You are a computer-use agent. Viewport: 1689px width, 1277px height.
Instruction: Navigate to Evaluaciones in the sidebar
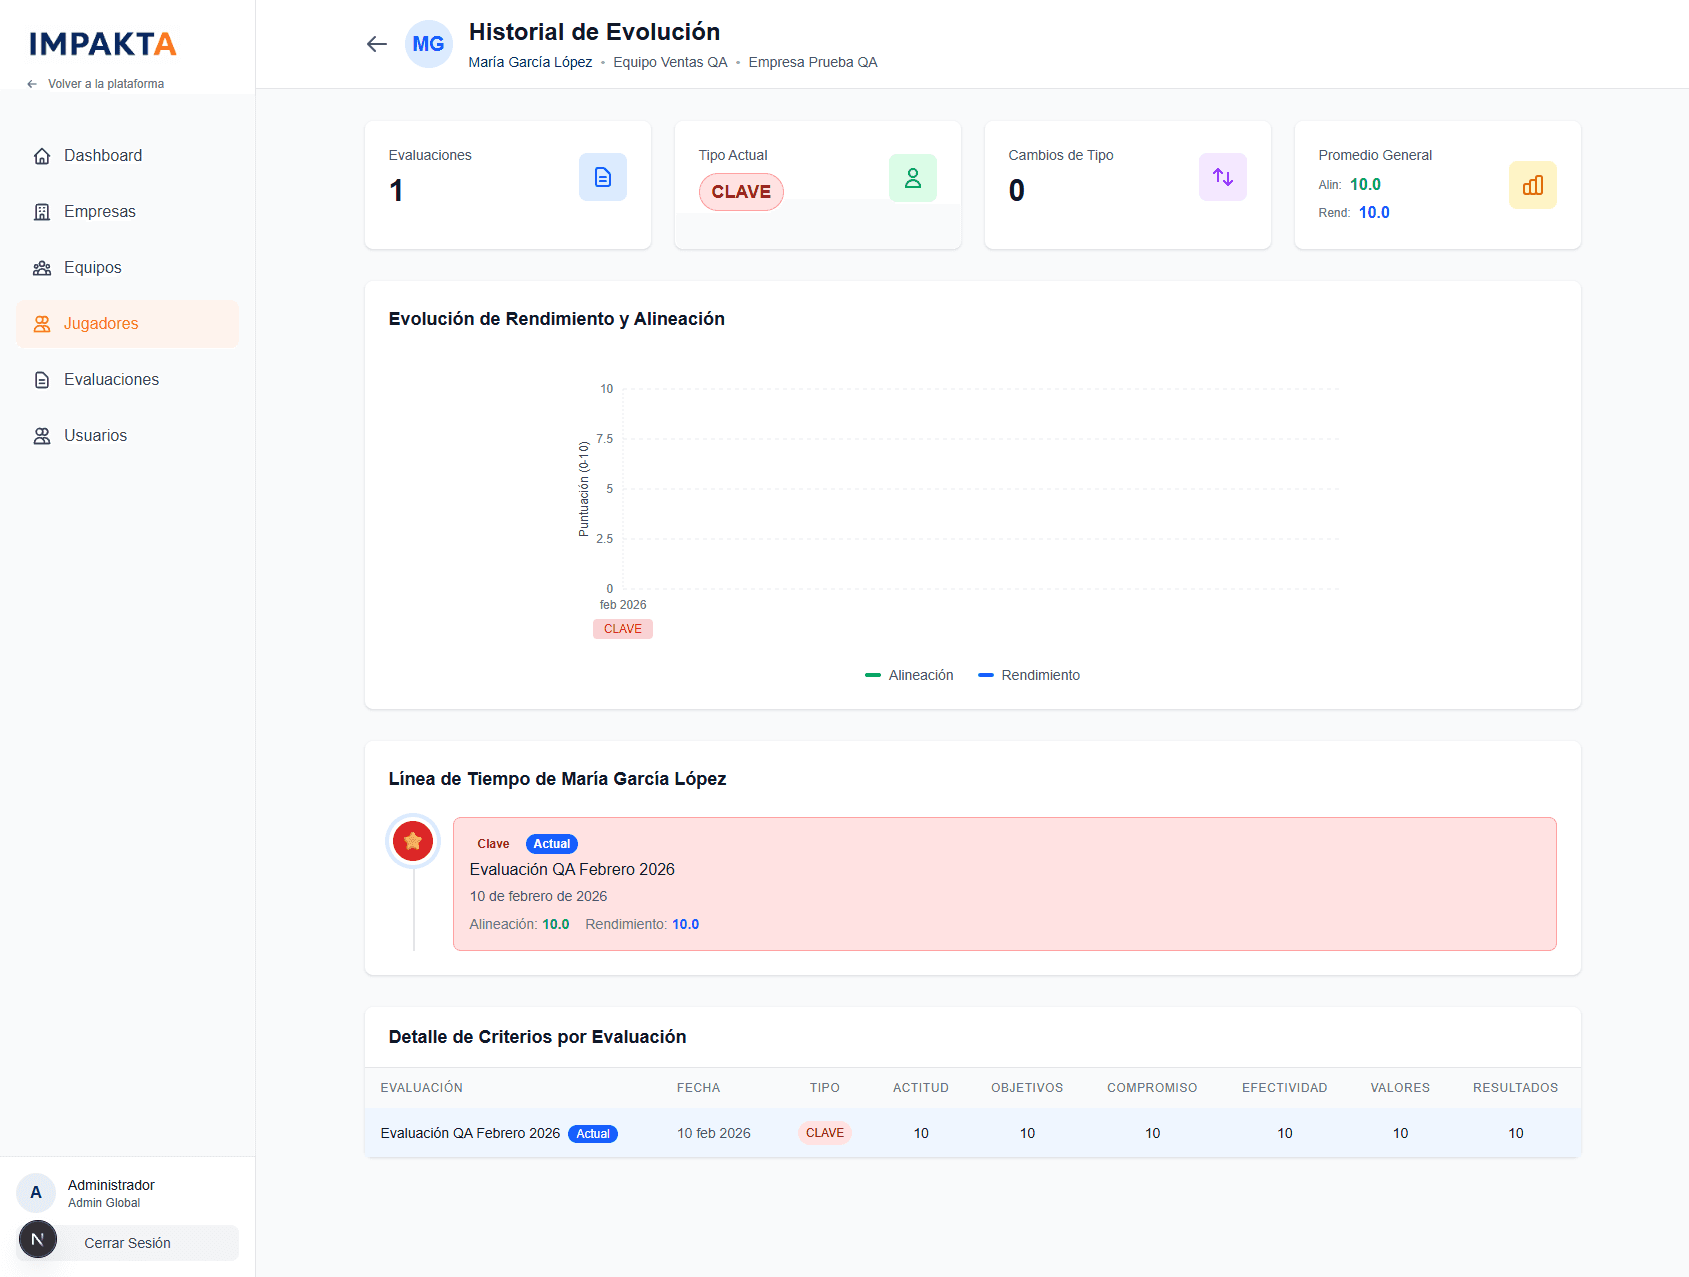tap(111, 380)
